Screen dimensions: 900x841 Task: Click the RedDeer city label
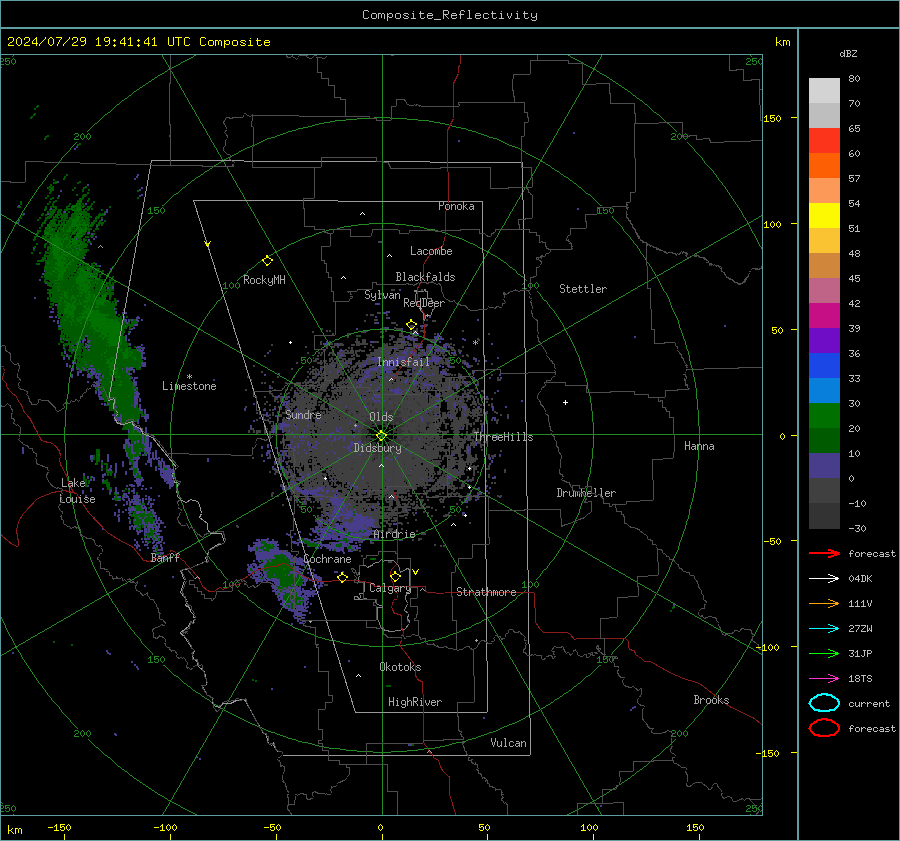[424, 303]
